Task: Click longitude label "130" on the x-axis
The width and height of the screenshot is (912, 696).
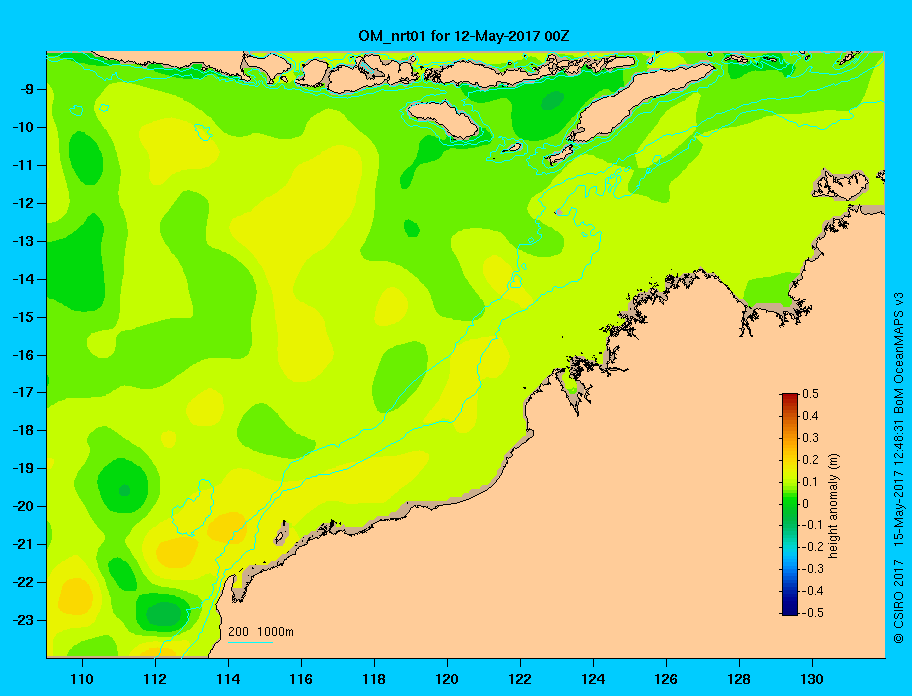Action: 812,679
